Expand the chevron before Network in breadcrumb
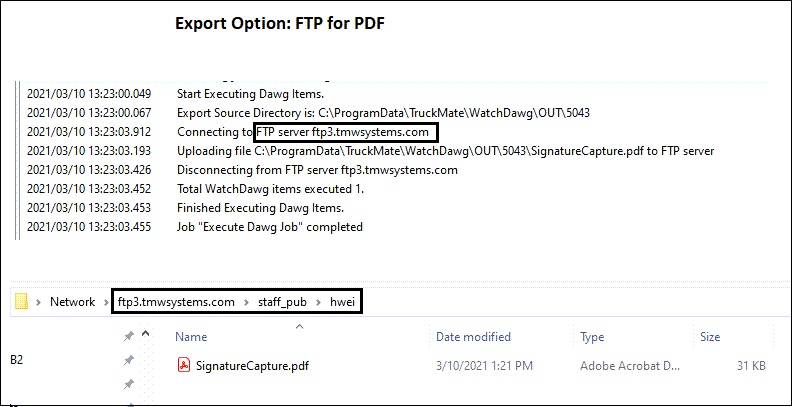 39,302
